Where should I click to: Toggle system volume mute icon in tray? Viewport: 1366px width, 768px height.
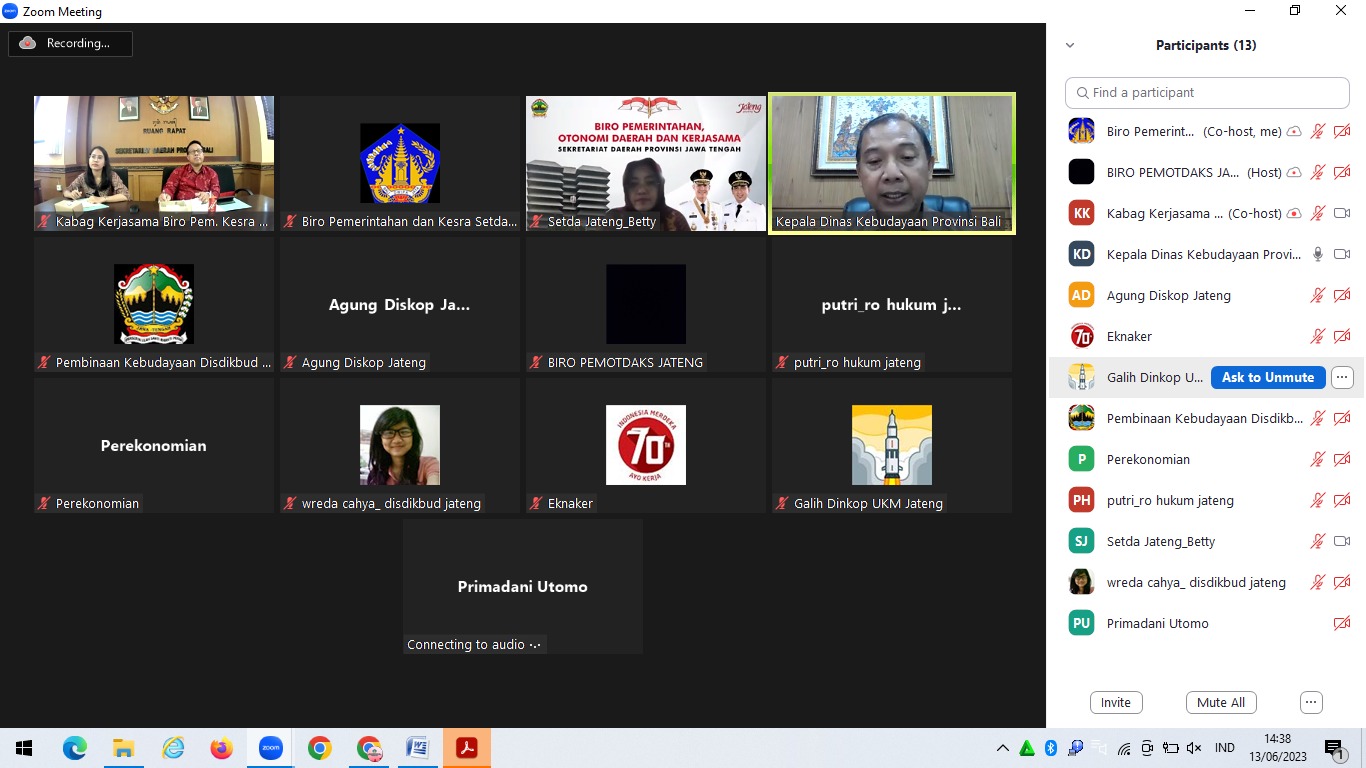point(1193,748)
